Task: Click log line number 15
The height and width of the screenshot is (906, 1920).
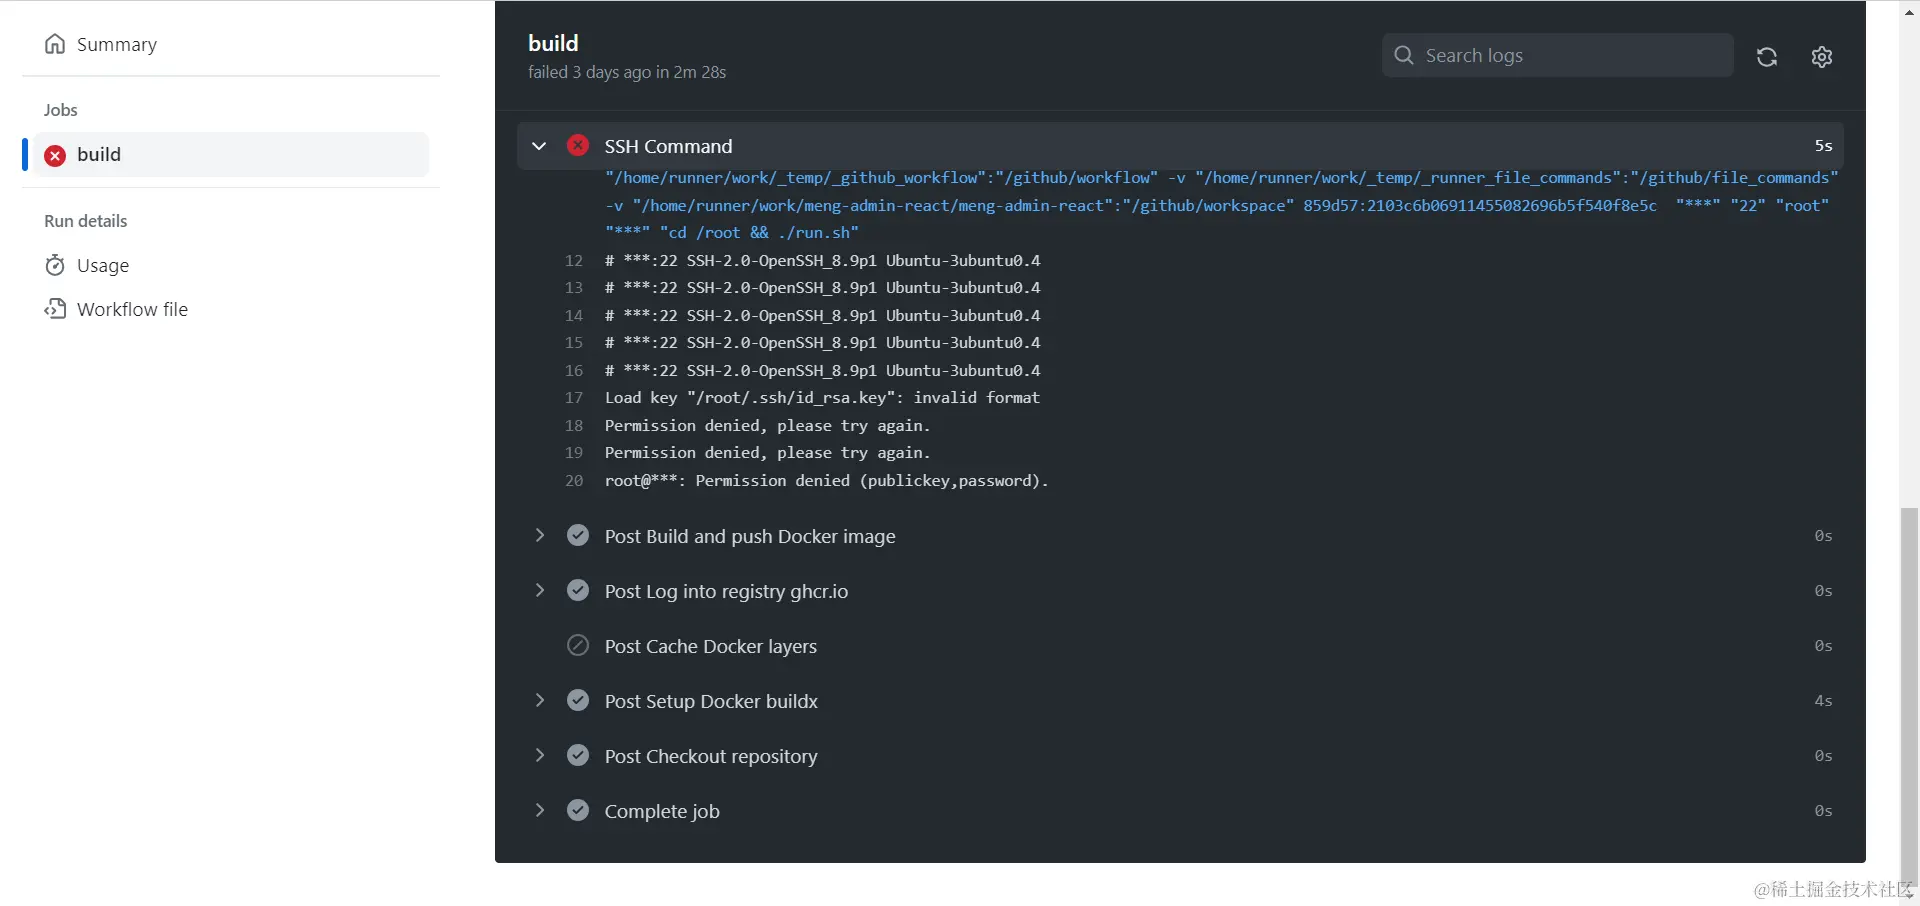Action: click(574, 343)
